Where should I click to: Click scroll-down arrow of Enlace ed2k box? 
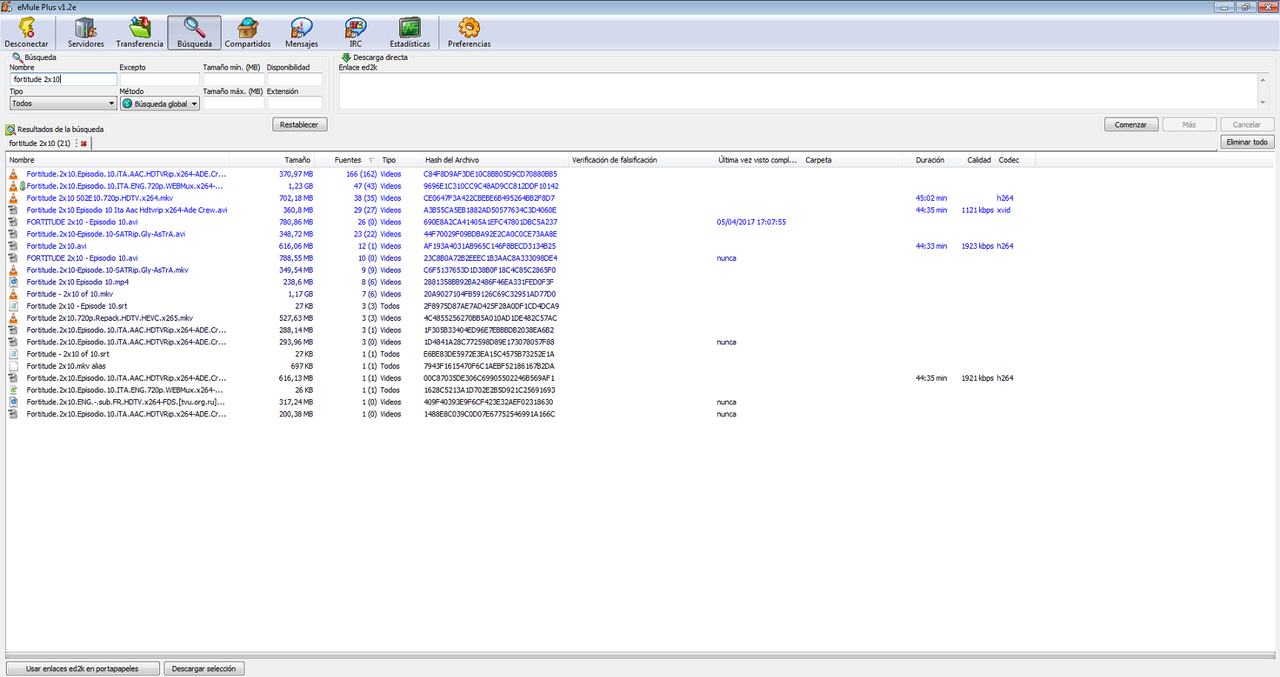click(x=1265, y=103)
